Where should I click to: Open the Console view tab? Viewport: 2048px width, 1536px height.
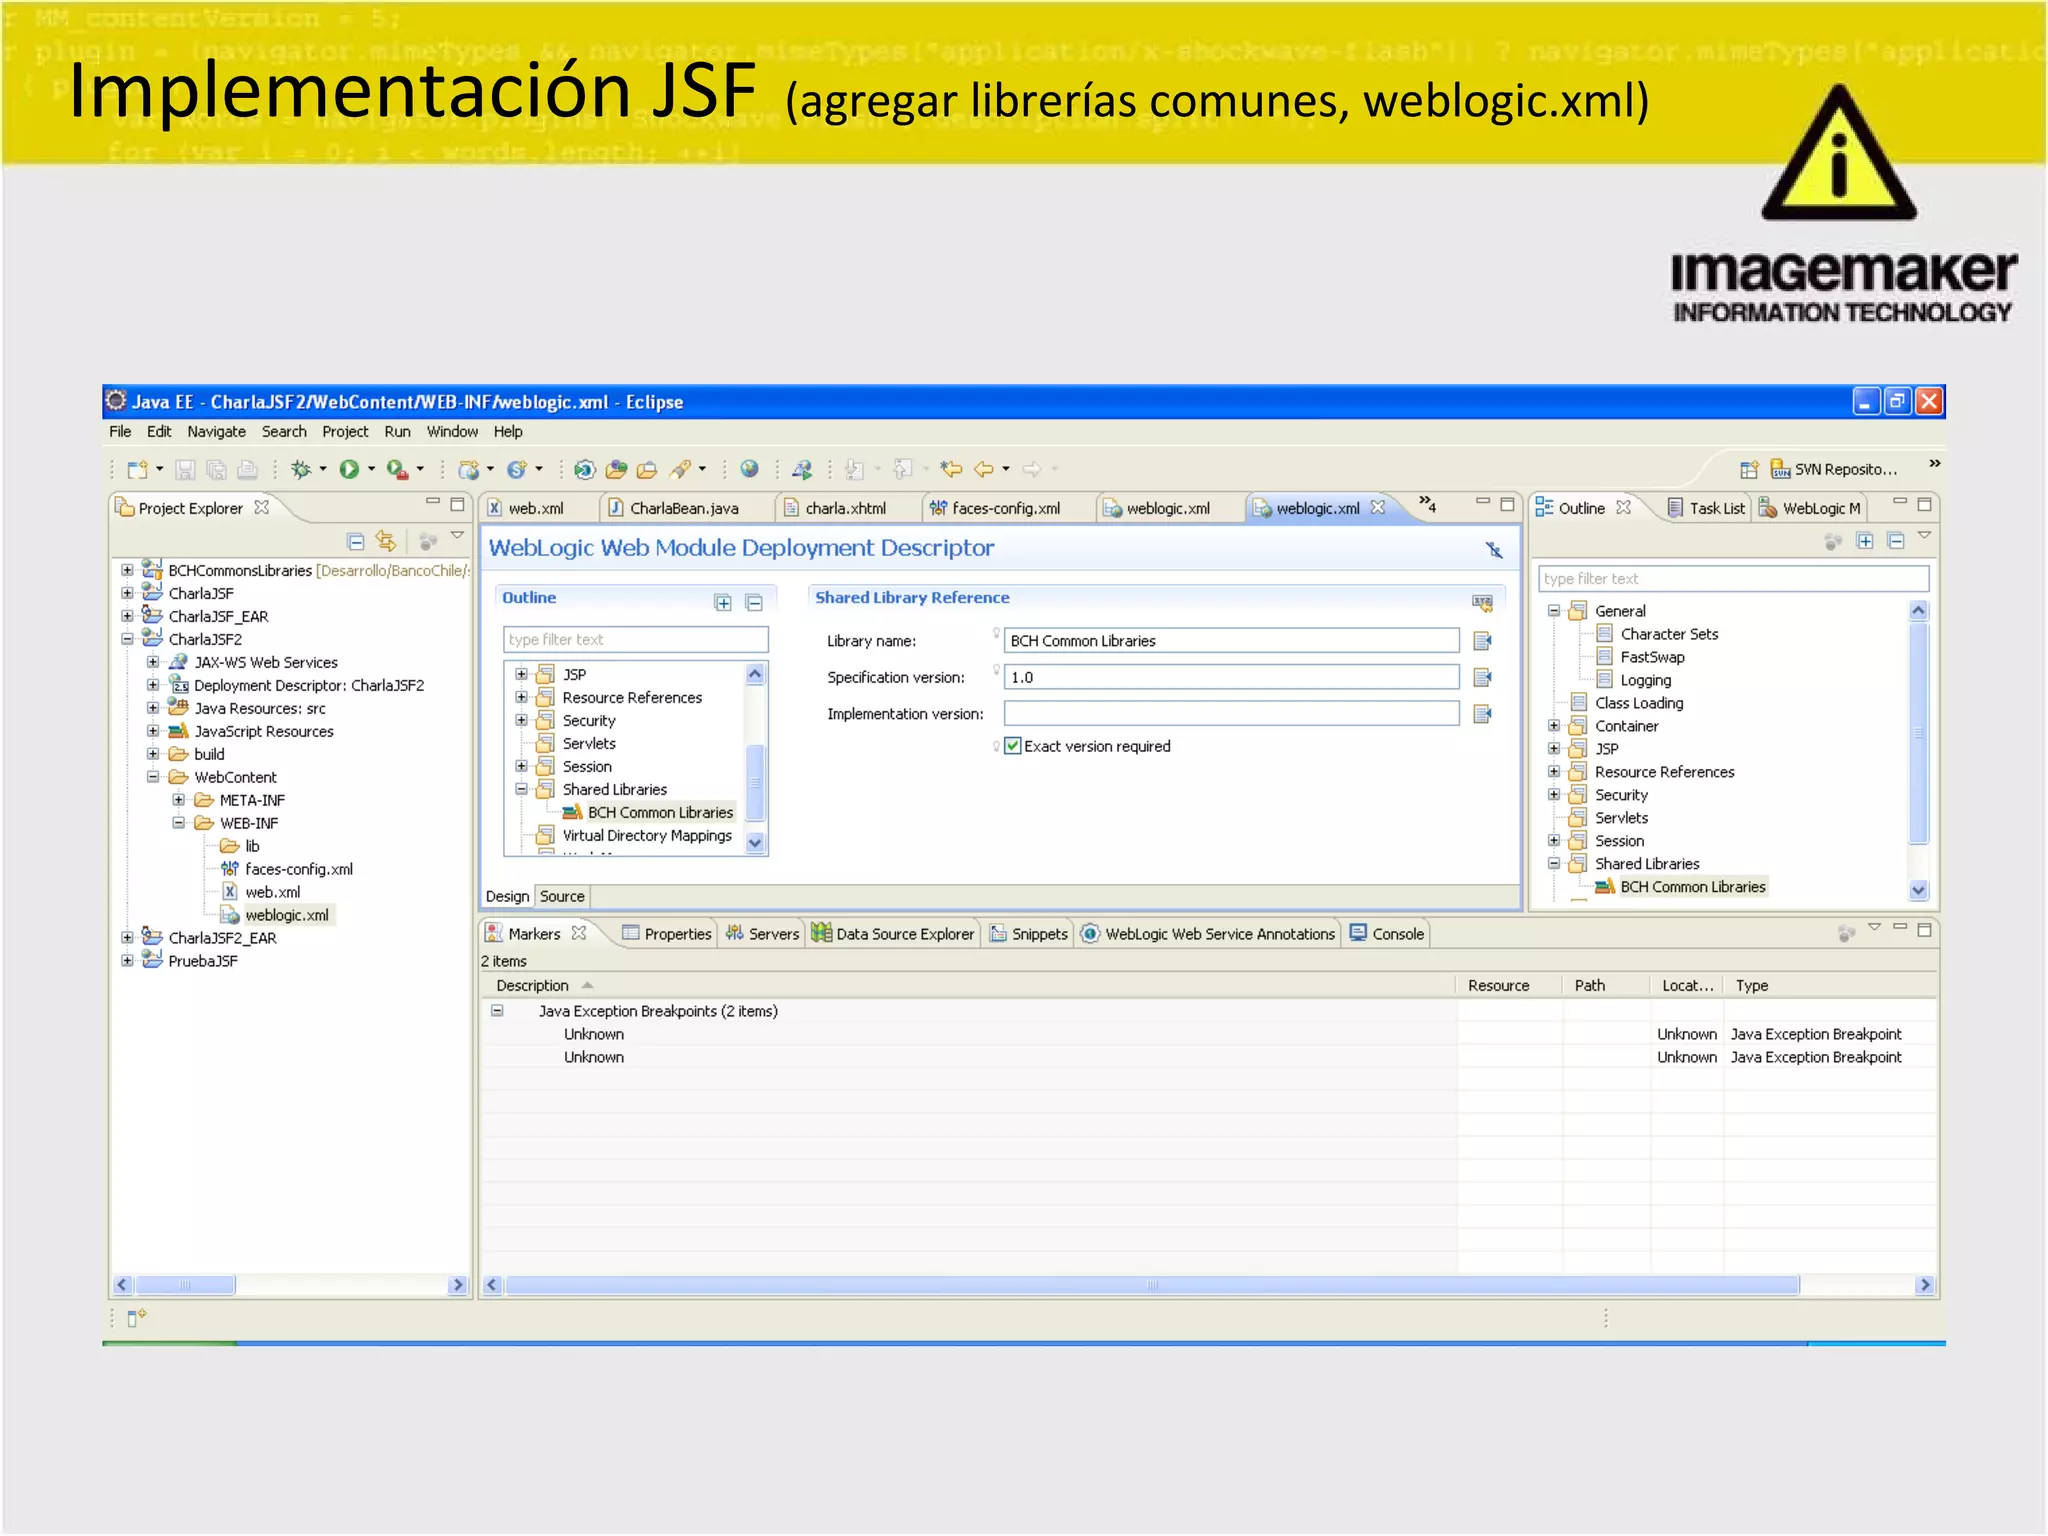click(1386, 934)
